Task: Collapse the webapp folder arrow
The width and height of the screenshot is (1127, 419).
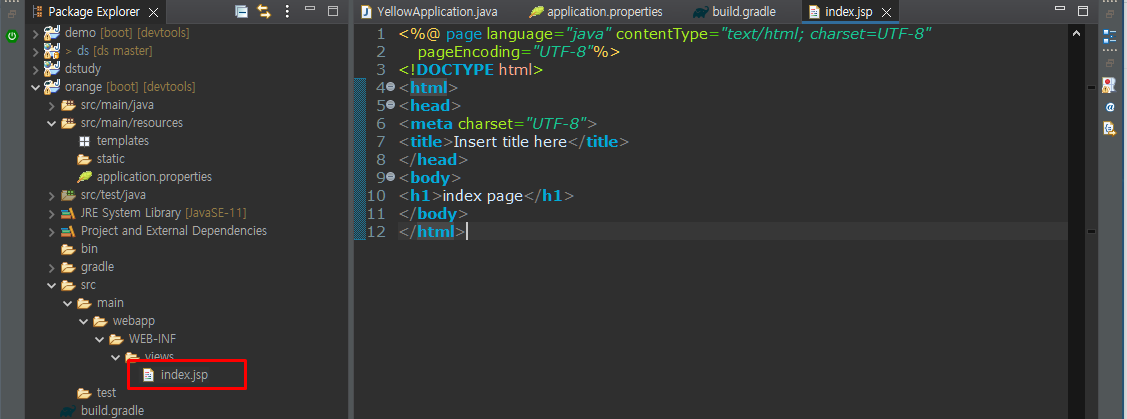Action: pos(83,321)
